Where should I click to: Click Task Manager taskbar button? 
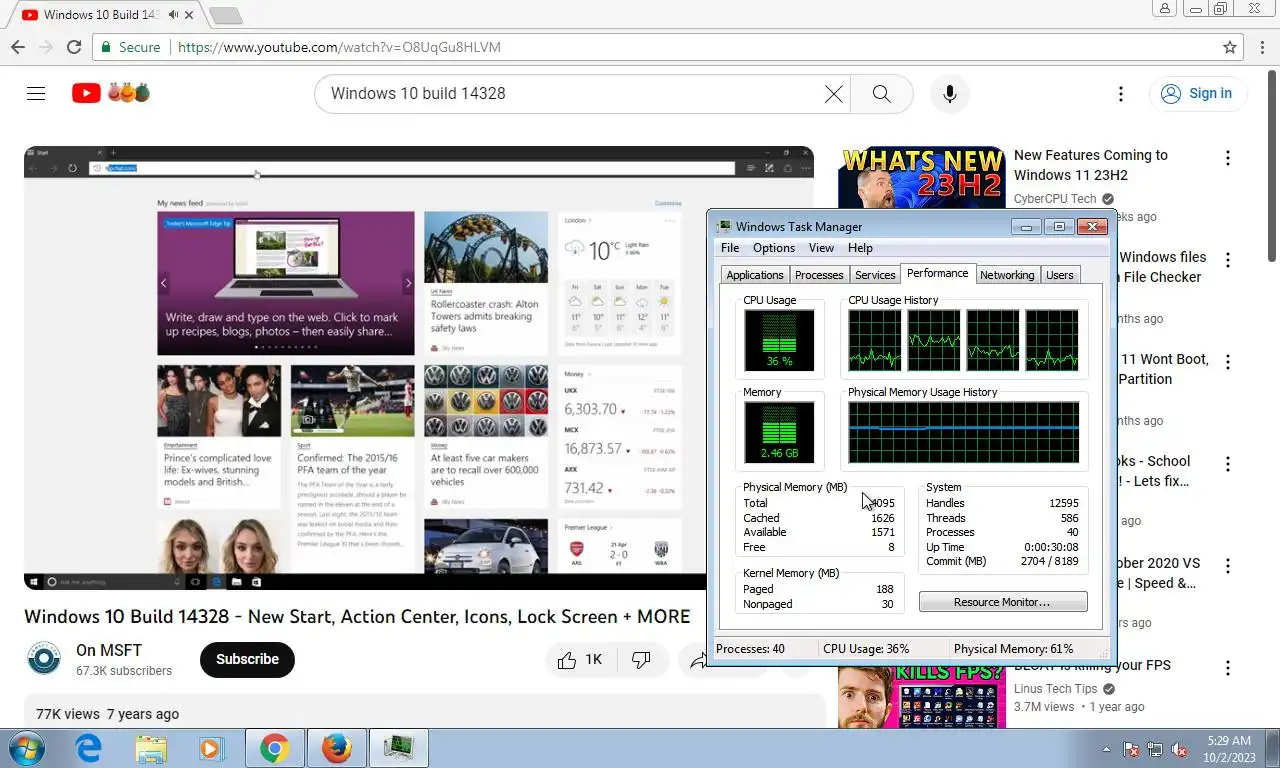399,748
